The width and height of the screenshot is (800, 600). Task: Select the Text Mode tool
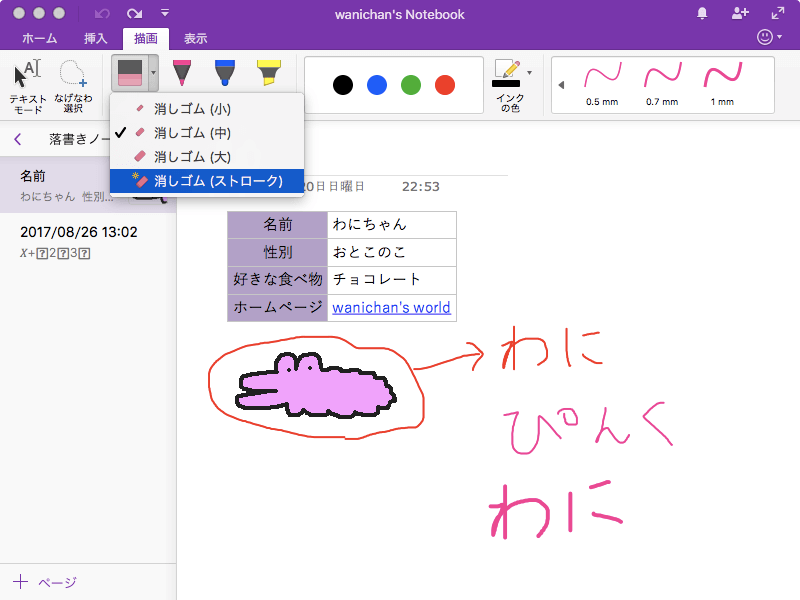click(x=28, y=86)
